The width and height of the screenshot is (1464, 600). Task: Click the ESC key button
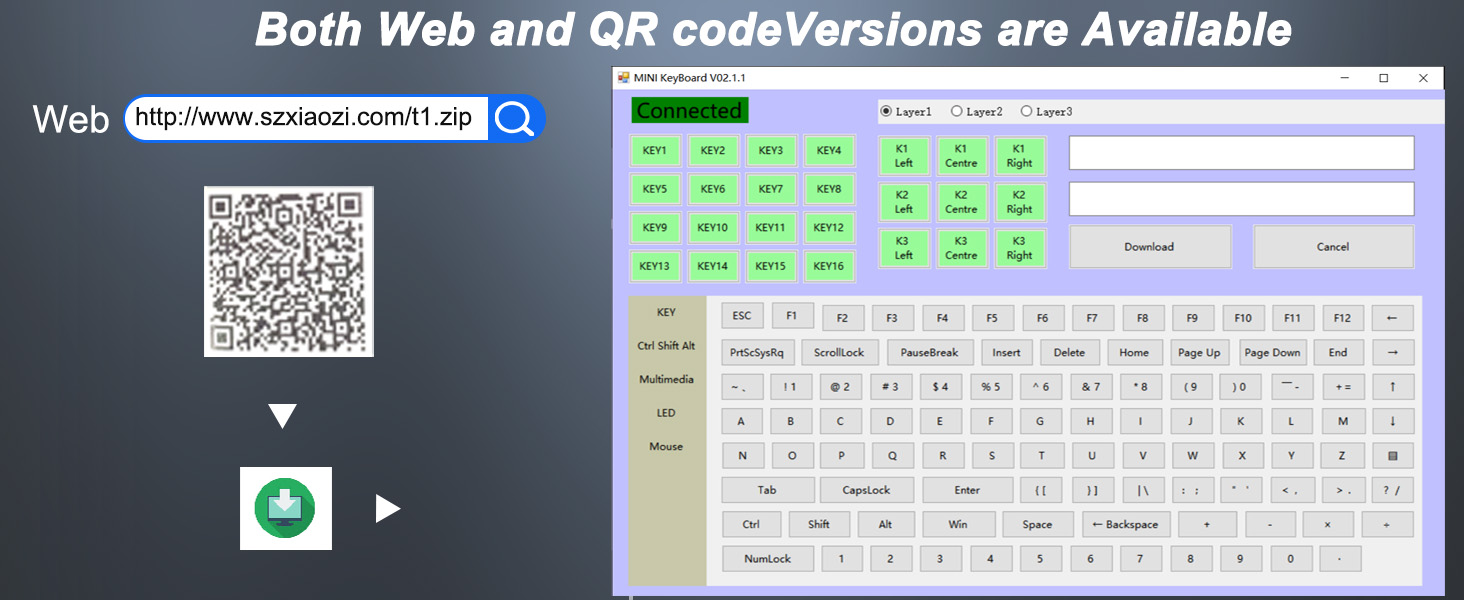(742, 316)
